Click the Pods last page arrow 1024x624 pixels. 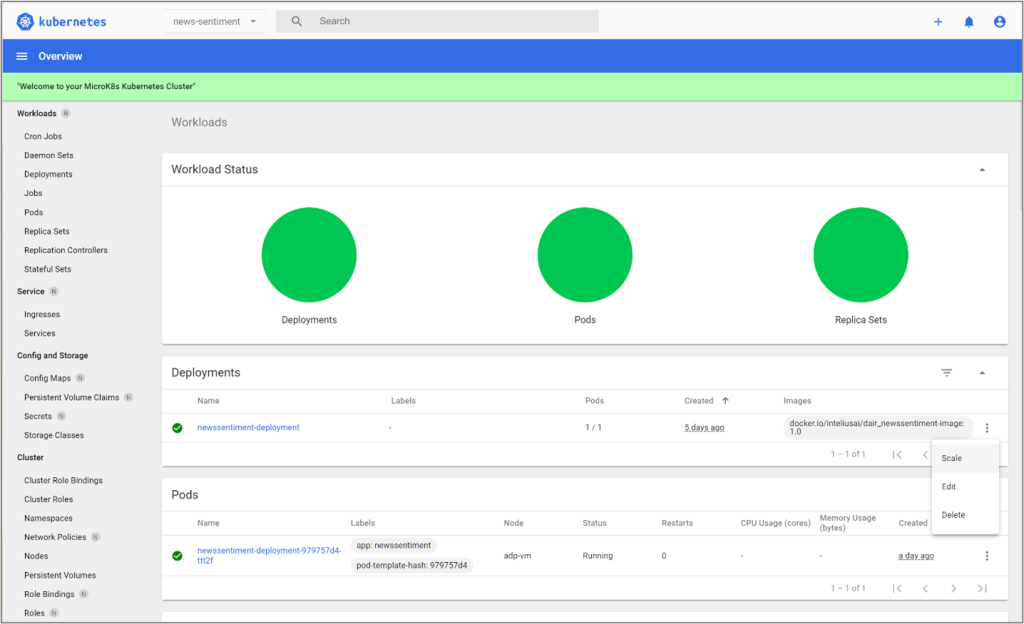coord(982,588)
